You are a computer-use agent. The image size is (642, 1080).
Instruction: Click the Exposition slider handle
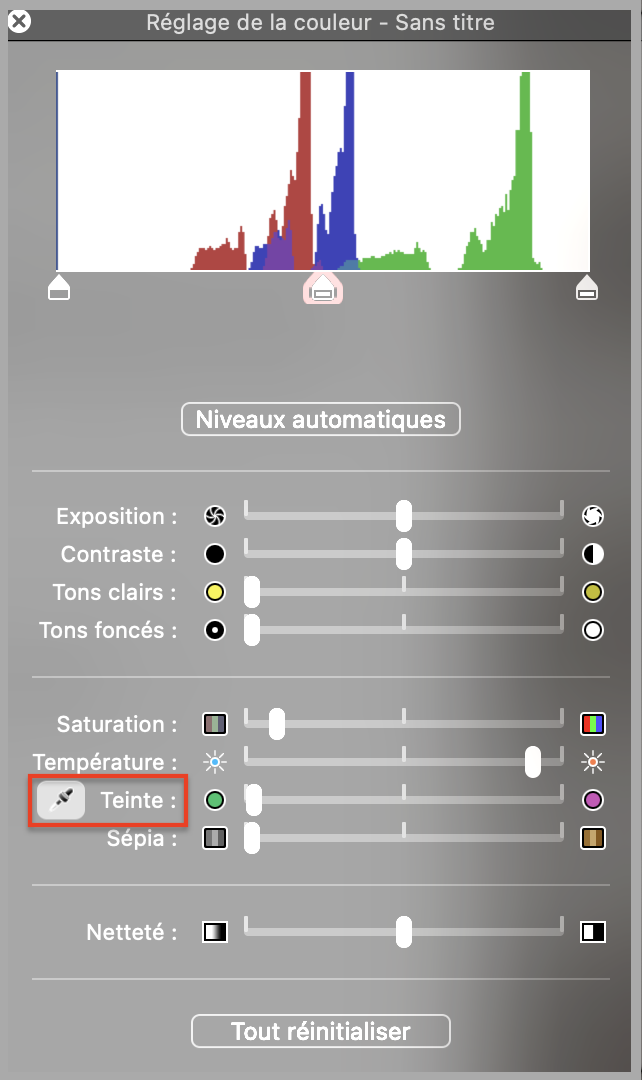(403, 516)
